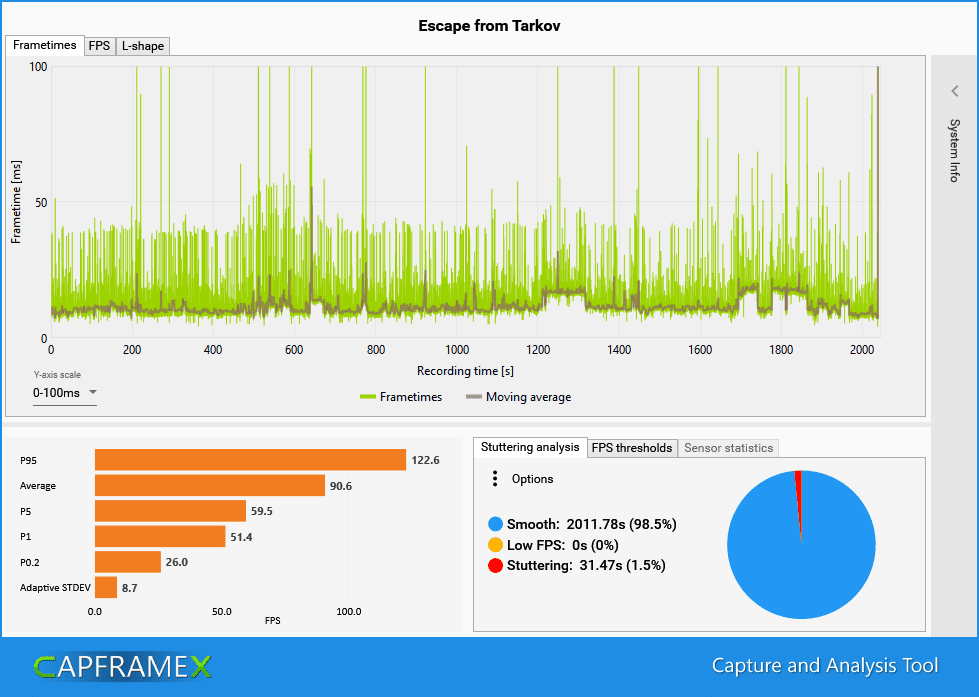Click the "Recording time [s]" axis title
979x697 pixels.
(465, 371)
